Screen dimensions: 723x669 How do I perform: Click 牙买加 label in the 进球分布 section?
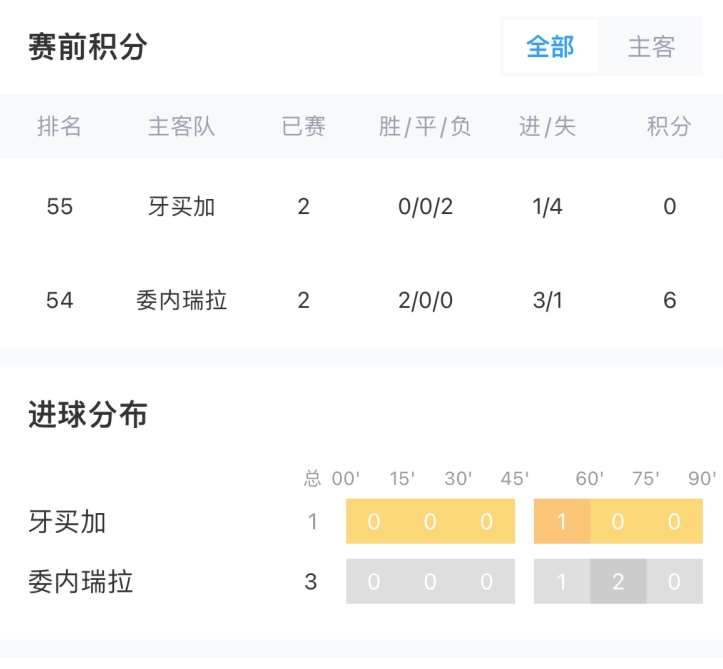click(x=68, y=522)
